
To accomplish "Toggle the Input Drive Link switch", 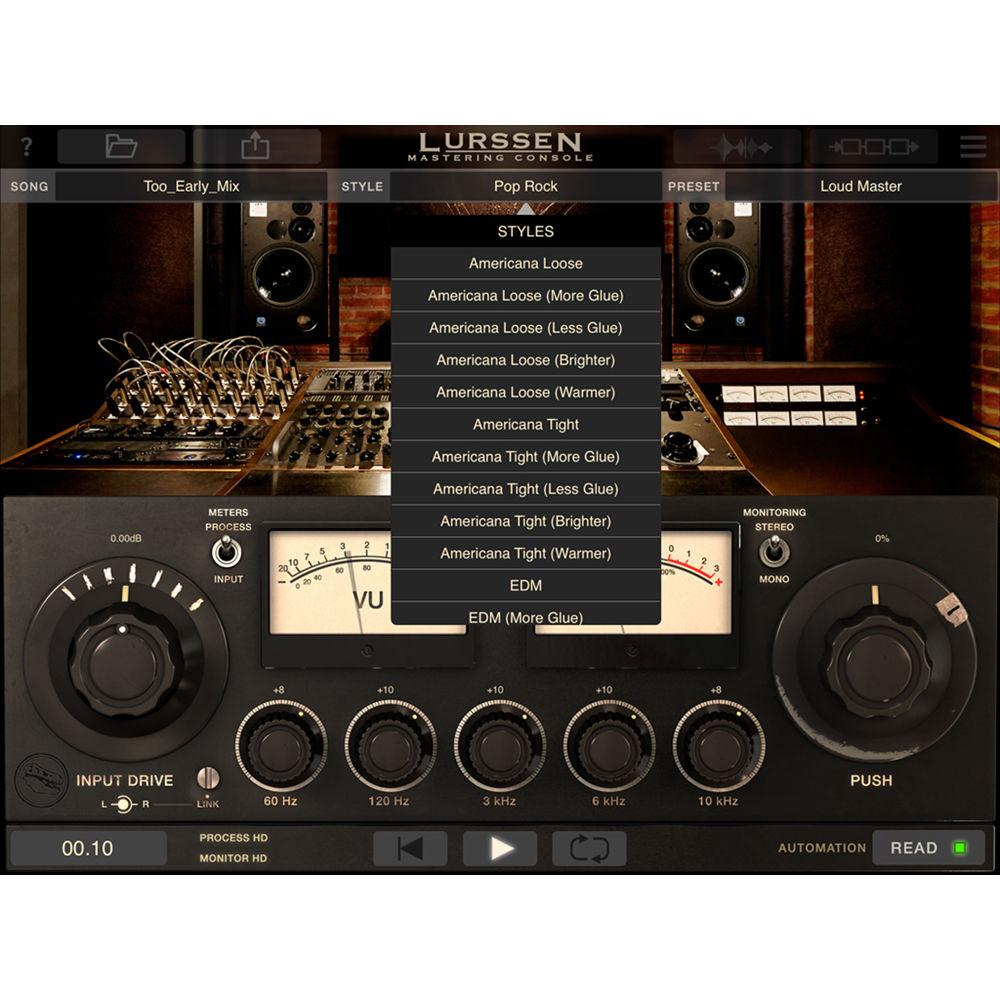I will [208, 778].
